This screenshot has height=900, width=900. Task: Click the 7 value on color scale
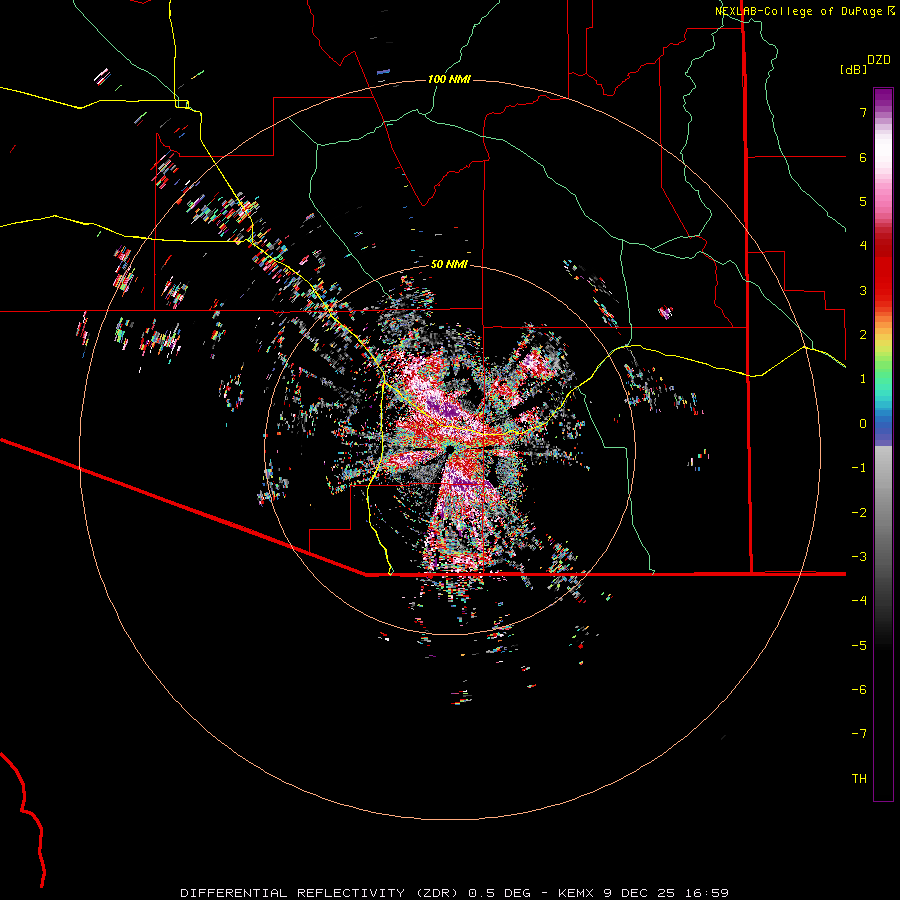point(863,112)
